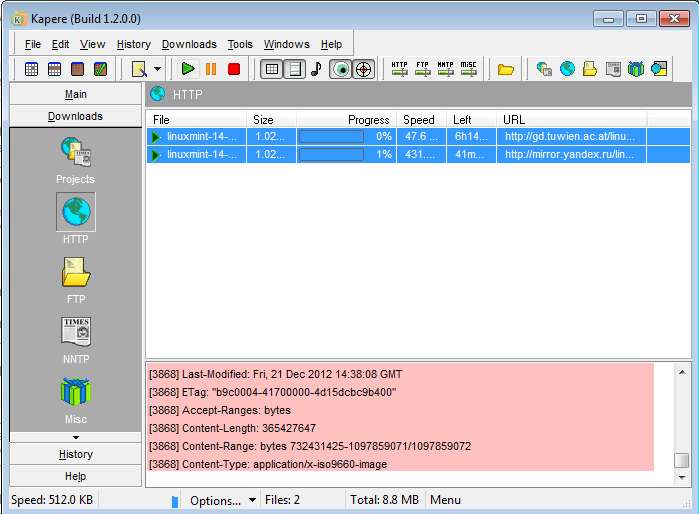Screen dimensions: 699x514
Task: Click the Content-Length log line
Action: (x=232, y=428)
